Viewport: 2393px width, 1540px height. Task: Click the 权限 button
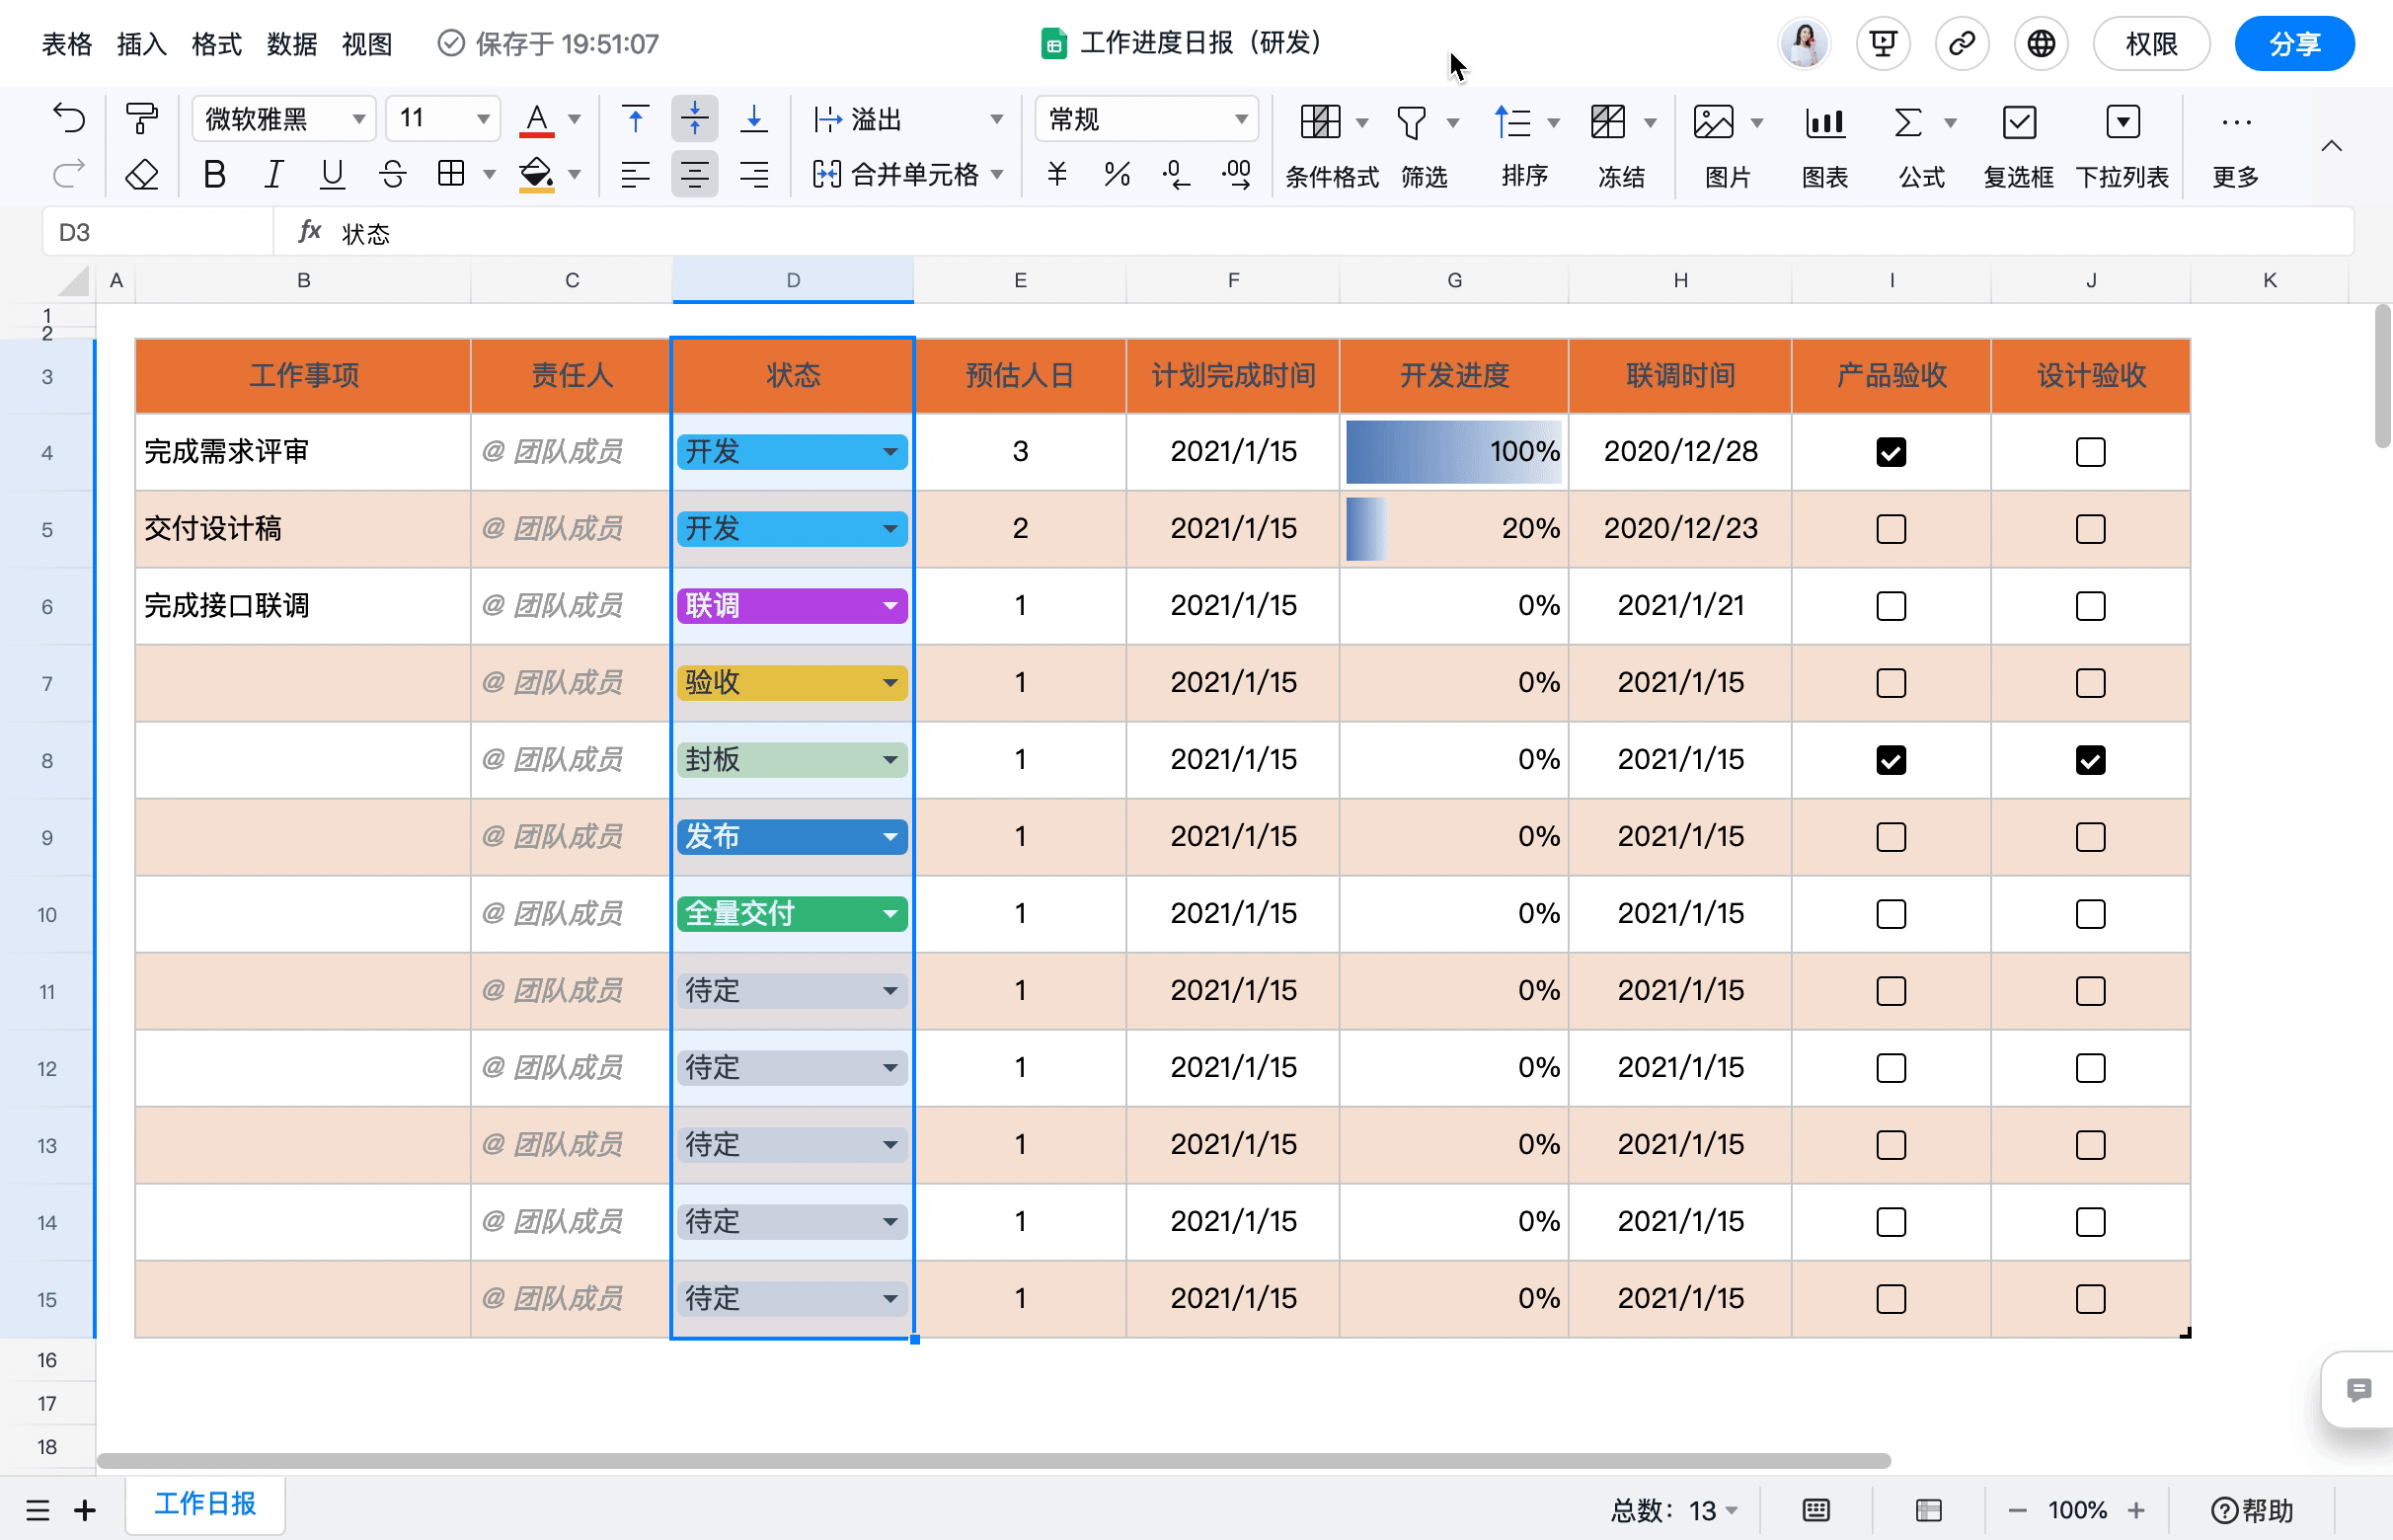click(2150, 44)
